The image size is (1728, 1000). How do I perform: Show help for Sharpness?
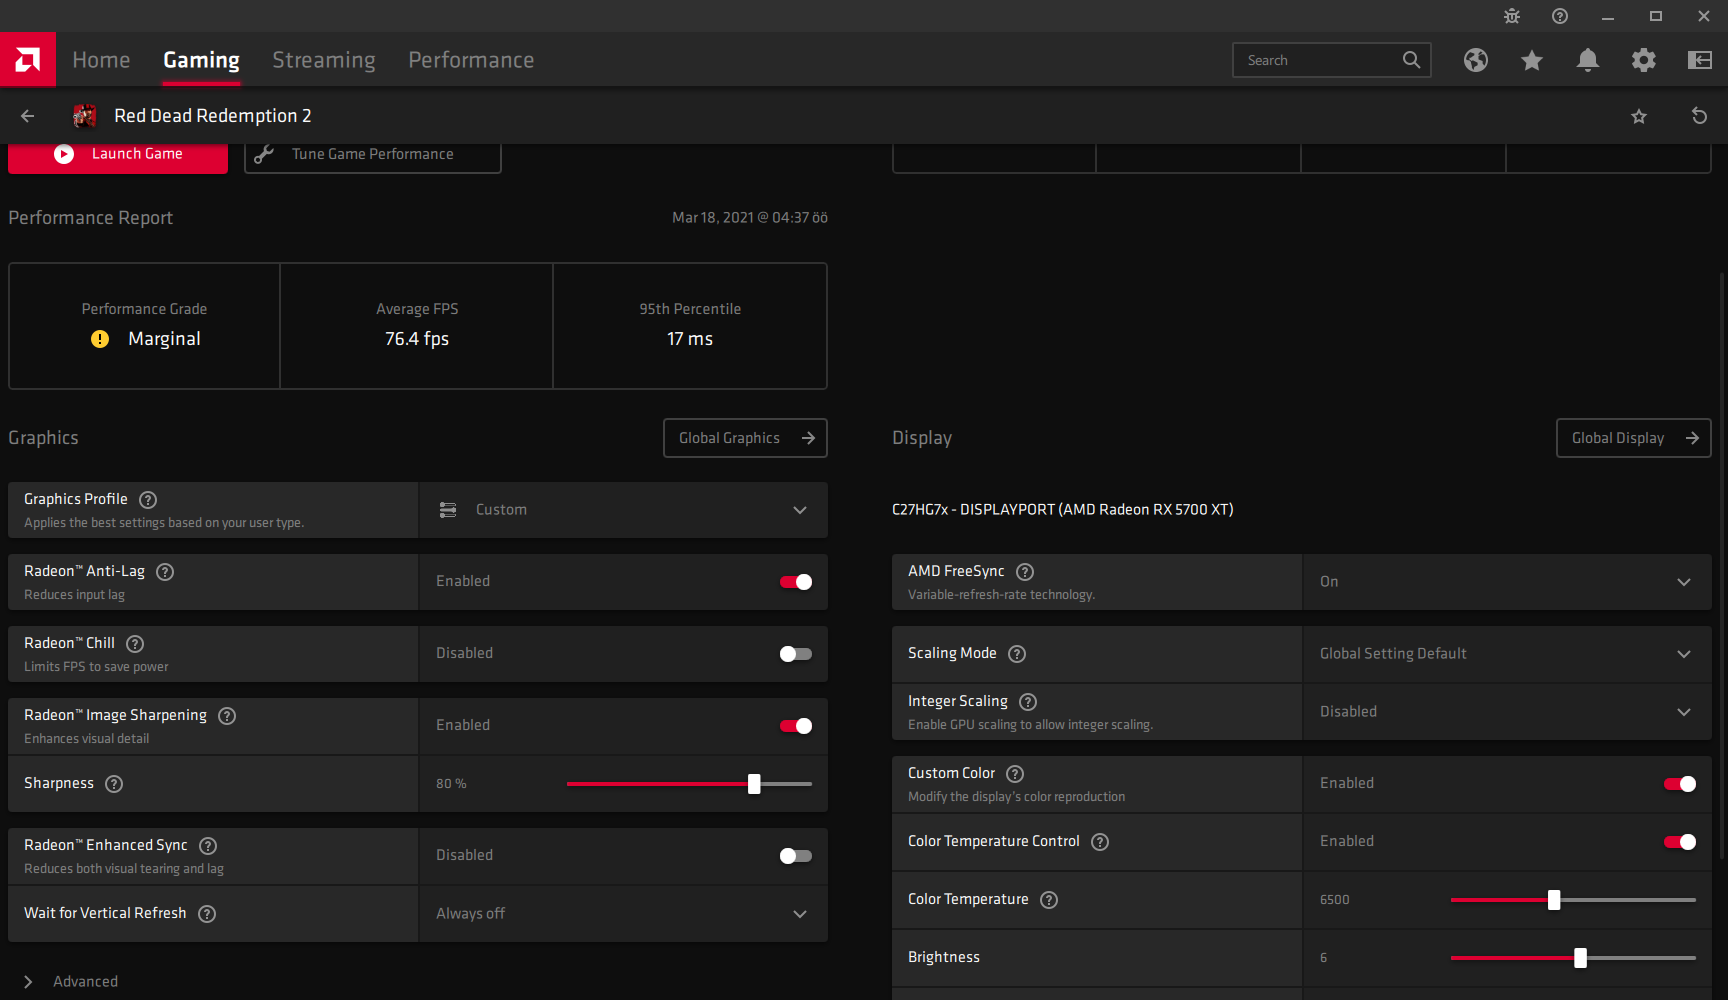point(114,784)
